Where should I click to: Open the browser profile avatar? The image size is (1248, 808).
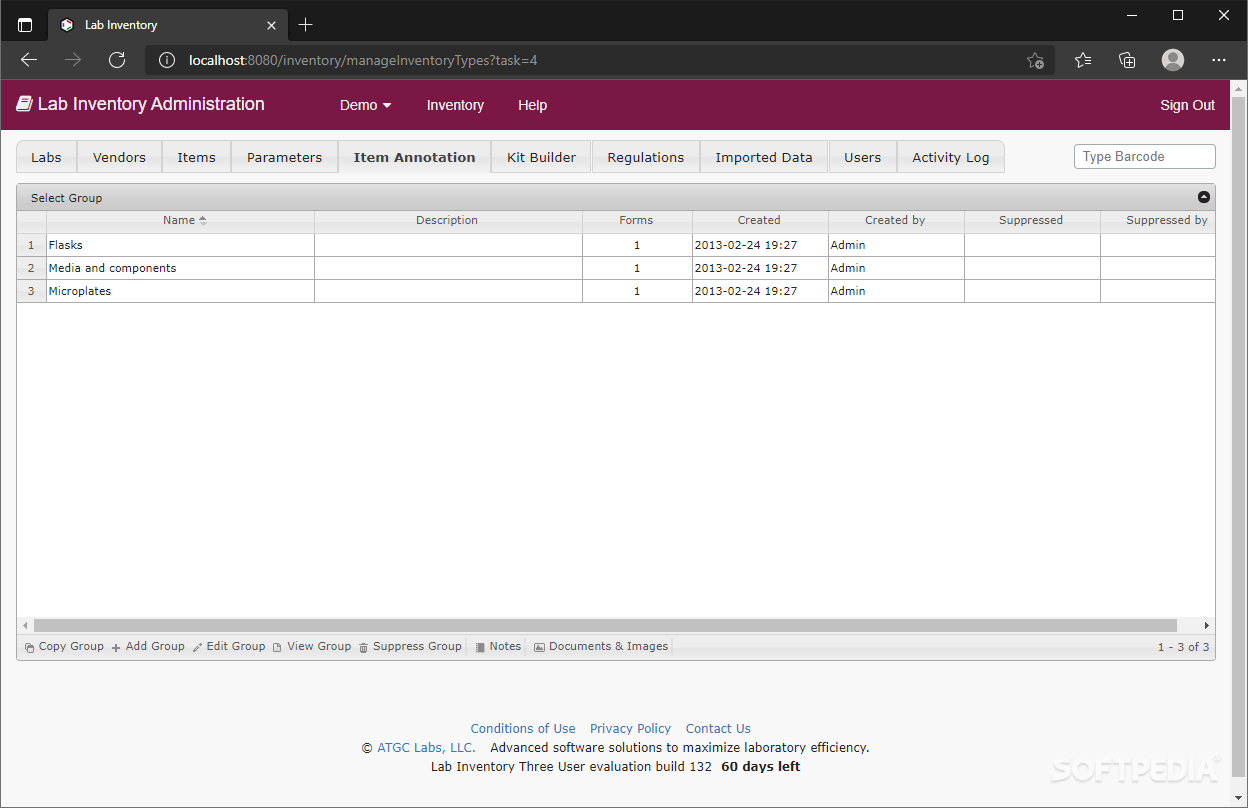click(x=1173, y=60)
